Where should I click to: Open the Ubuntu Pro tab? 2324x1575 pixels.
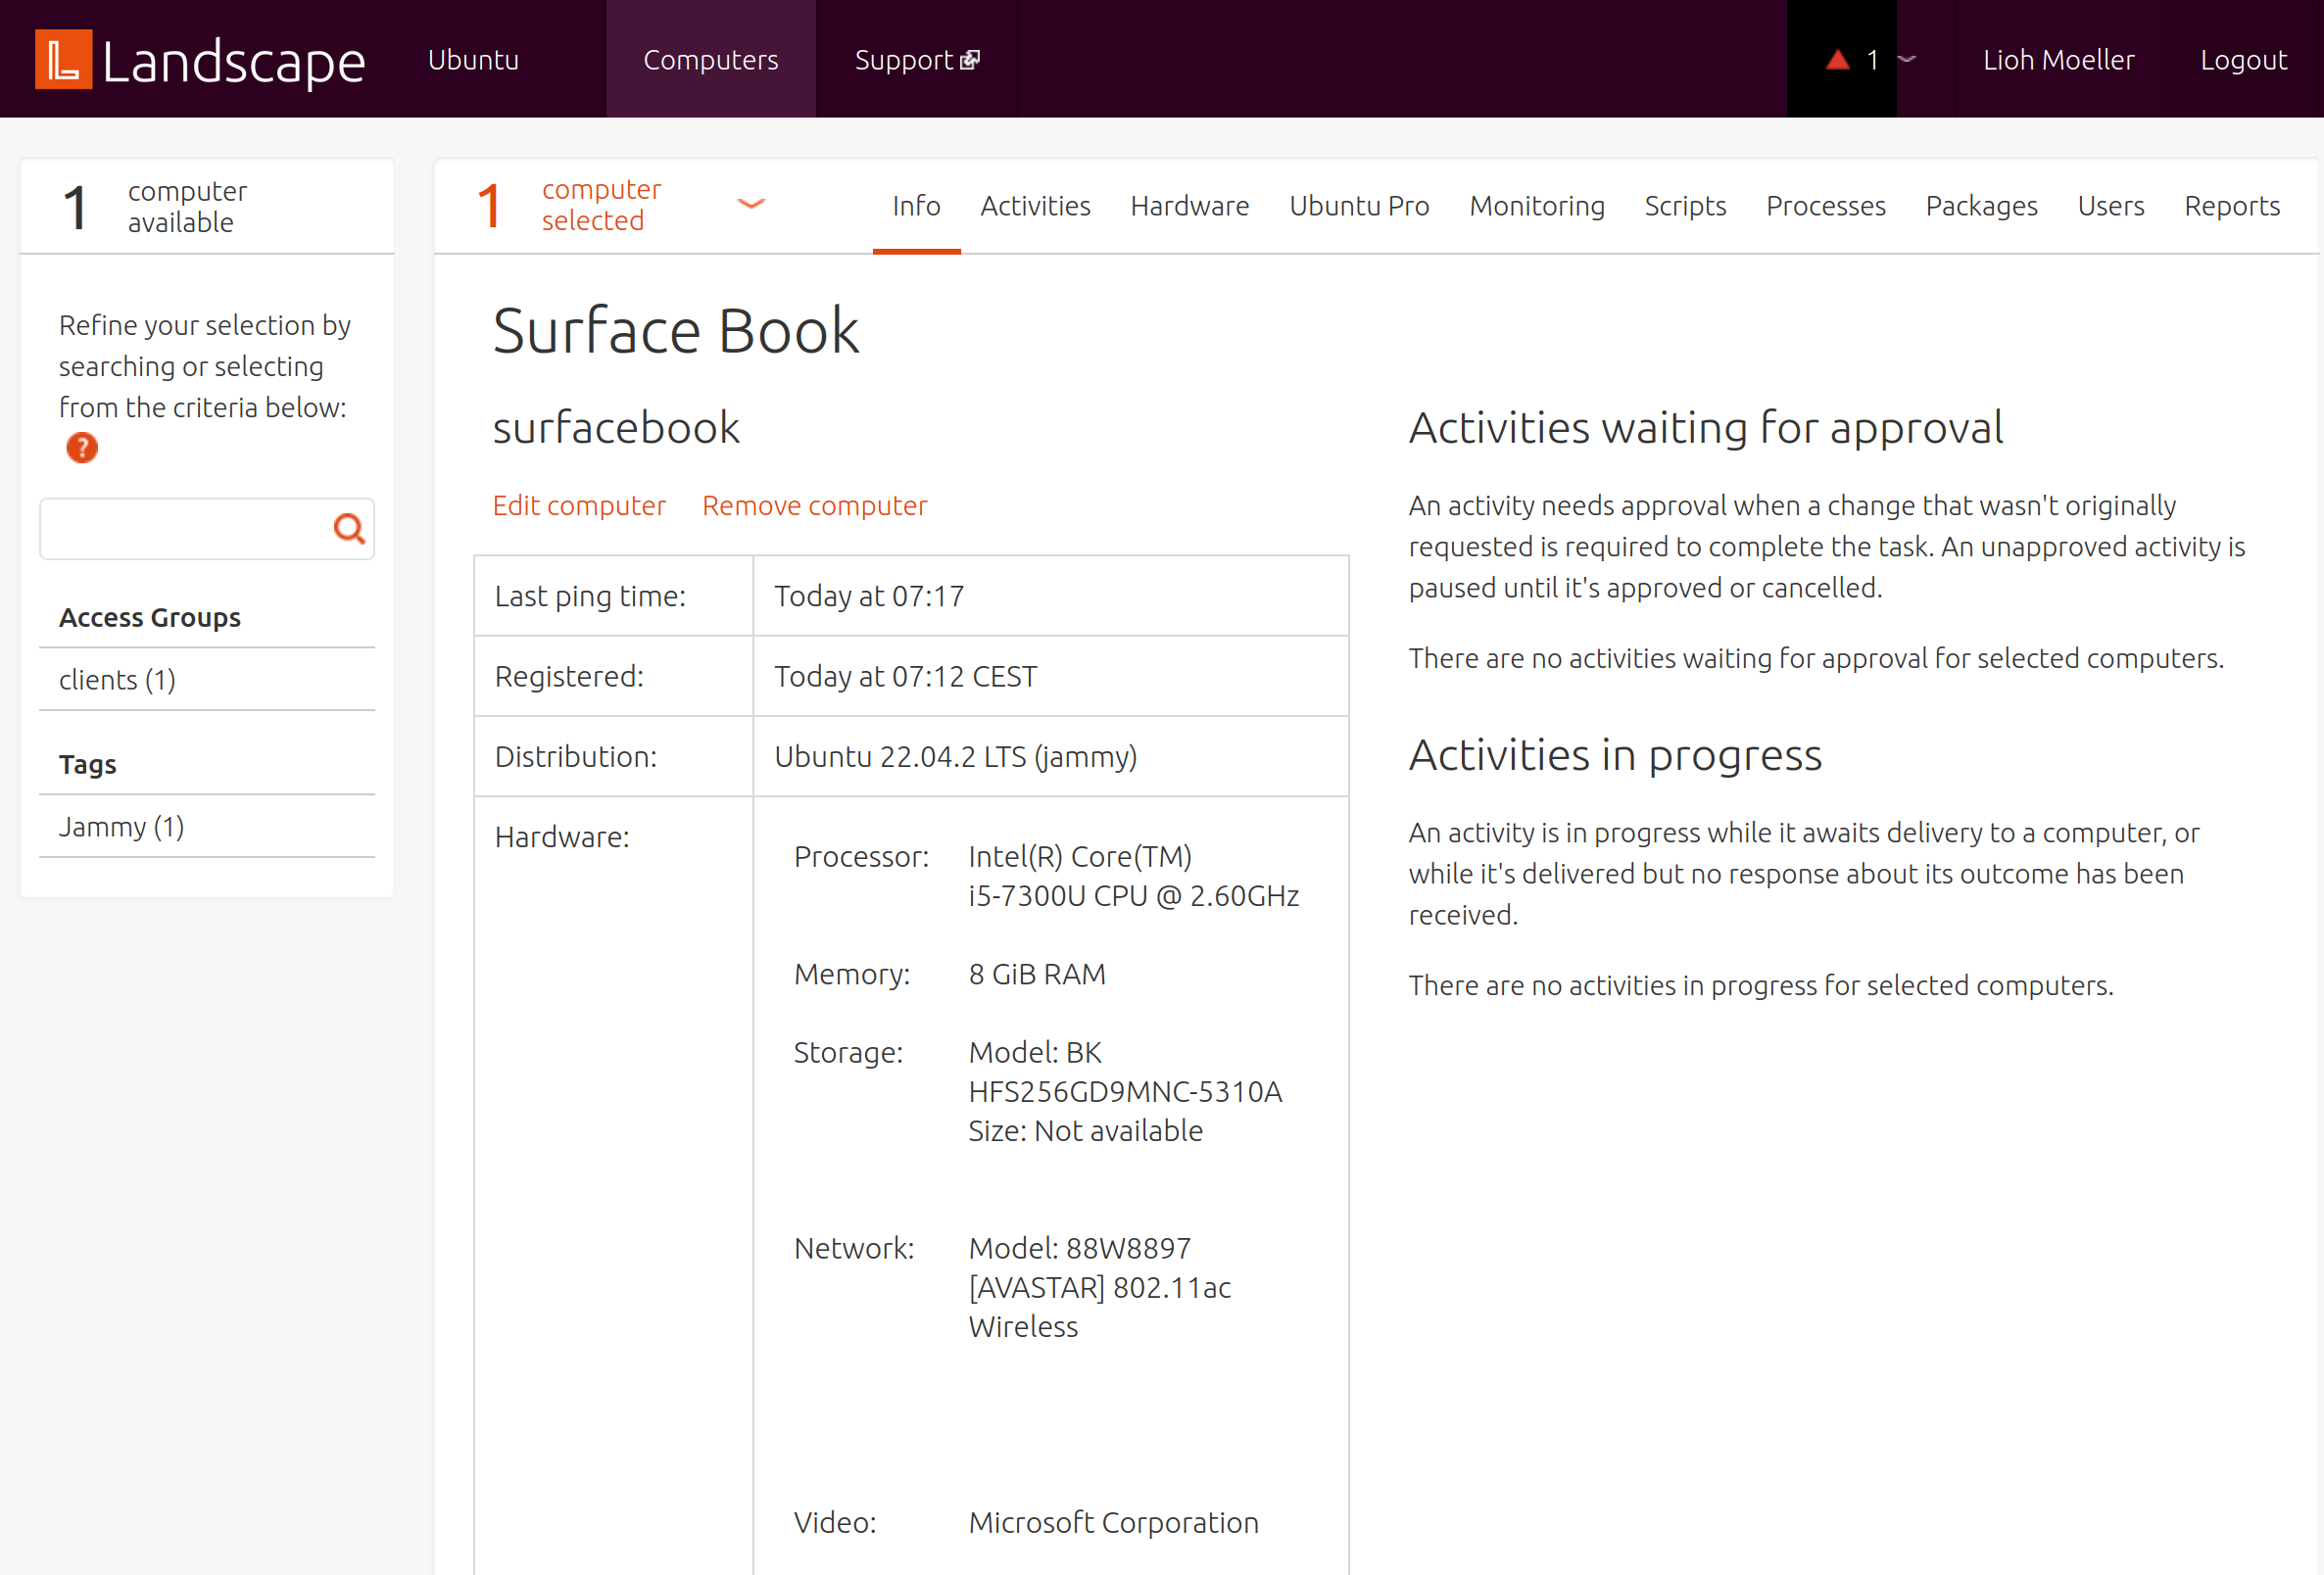click(x=1359, y=206)
